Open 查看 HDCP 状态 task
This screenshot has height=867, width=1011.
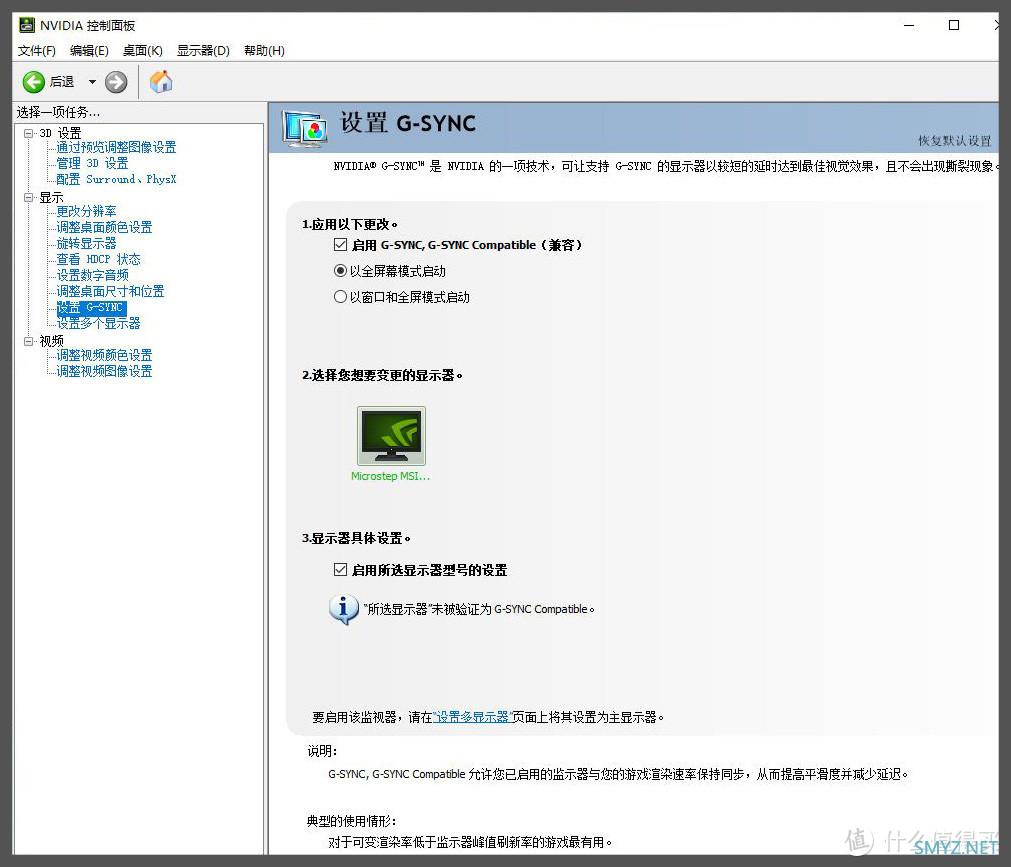[x=99, y=259]
